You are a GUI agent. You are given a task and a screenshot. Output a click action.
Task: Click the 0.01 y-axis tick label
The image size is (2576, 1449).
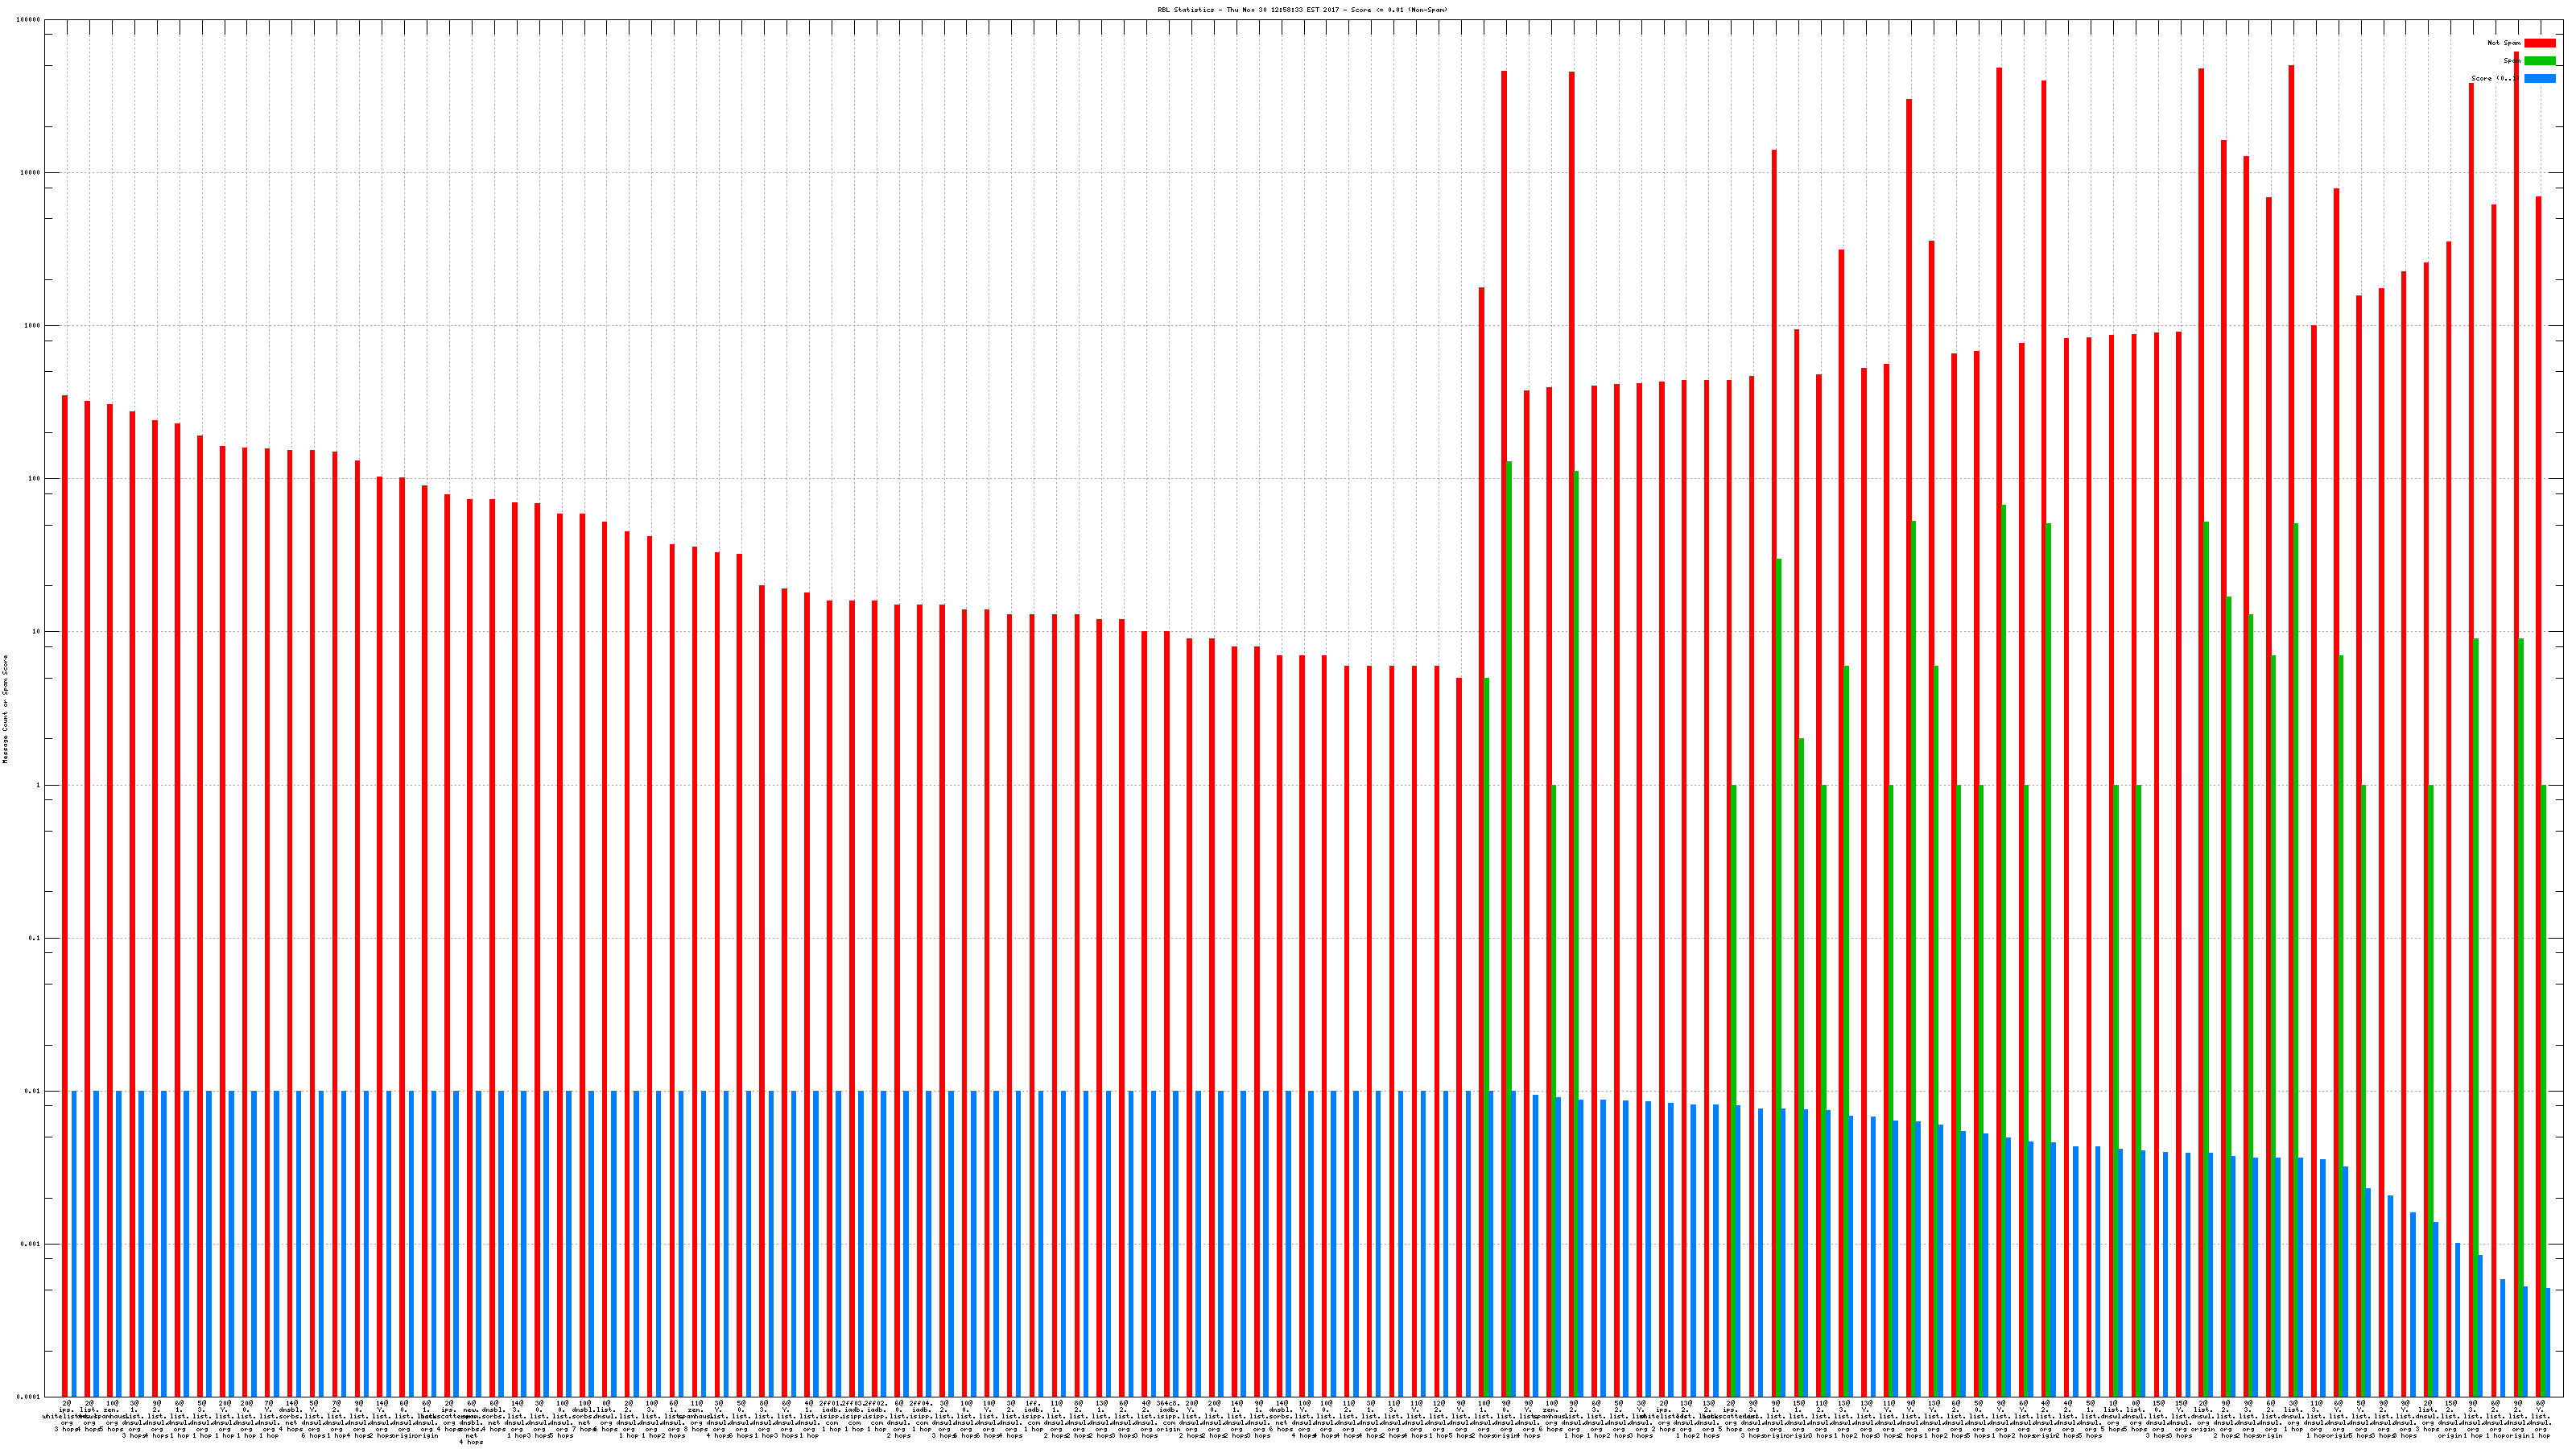pos(33,1092)
